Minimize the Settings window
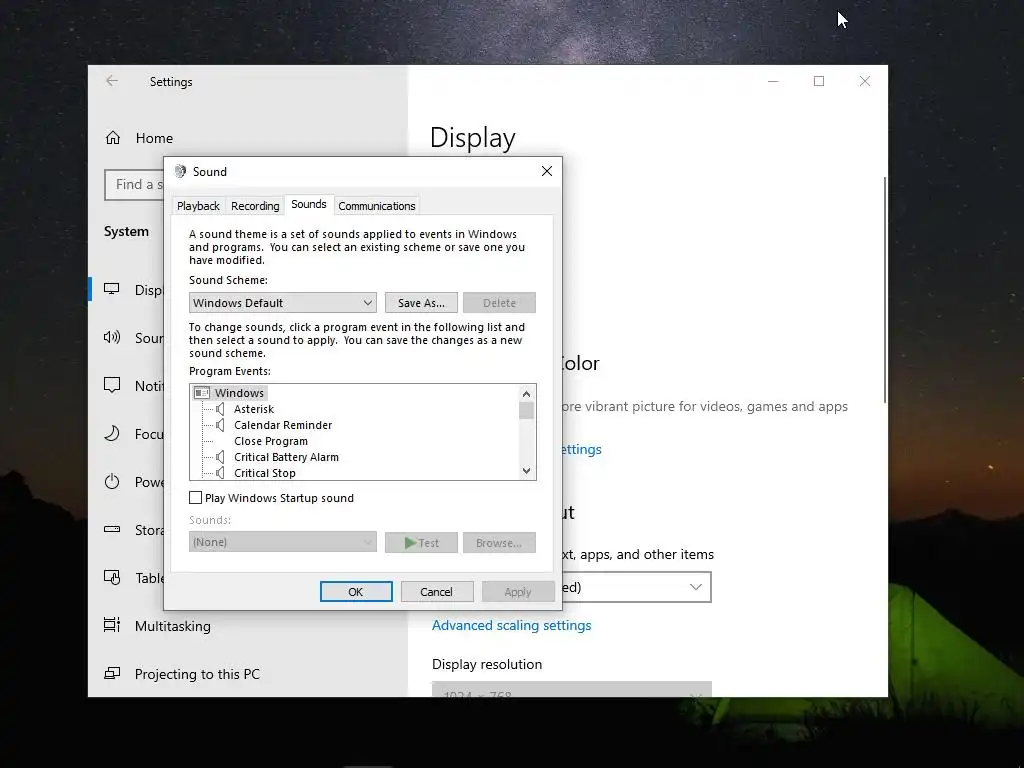1024x768 pixels. click(773, 81)
